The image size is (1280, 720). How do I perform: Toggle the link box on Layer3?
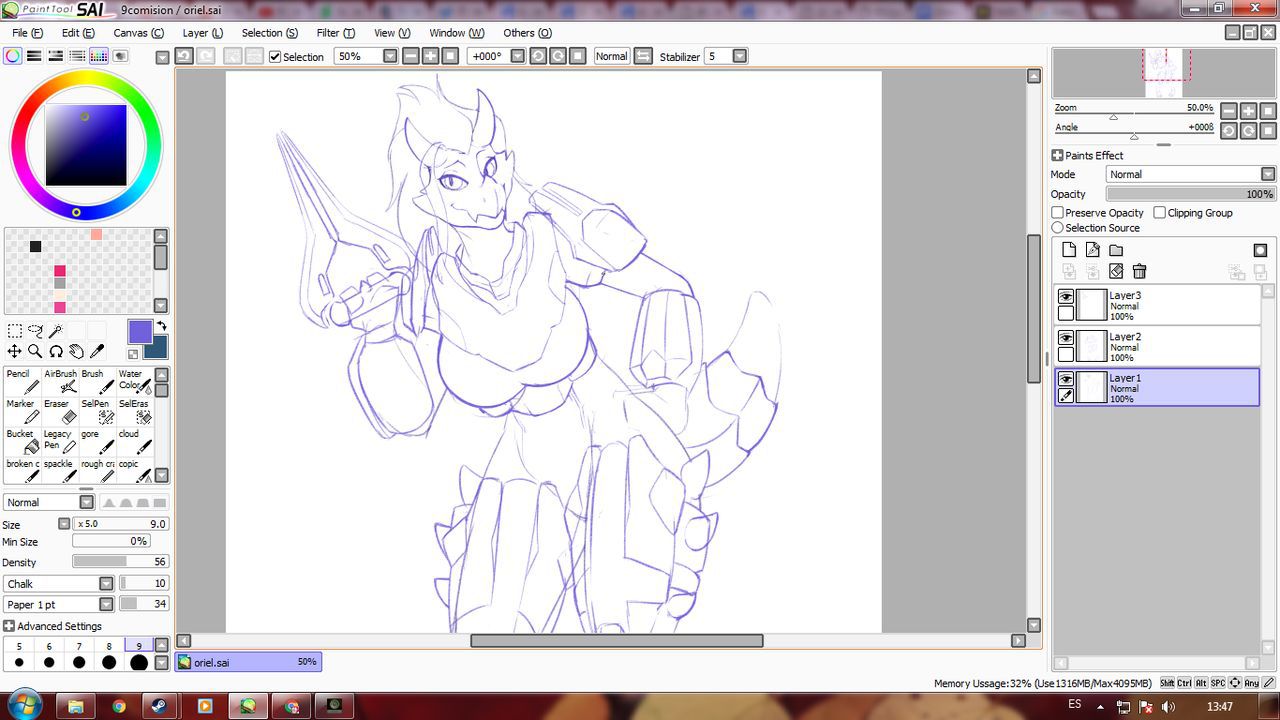pos(1066,313)
